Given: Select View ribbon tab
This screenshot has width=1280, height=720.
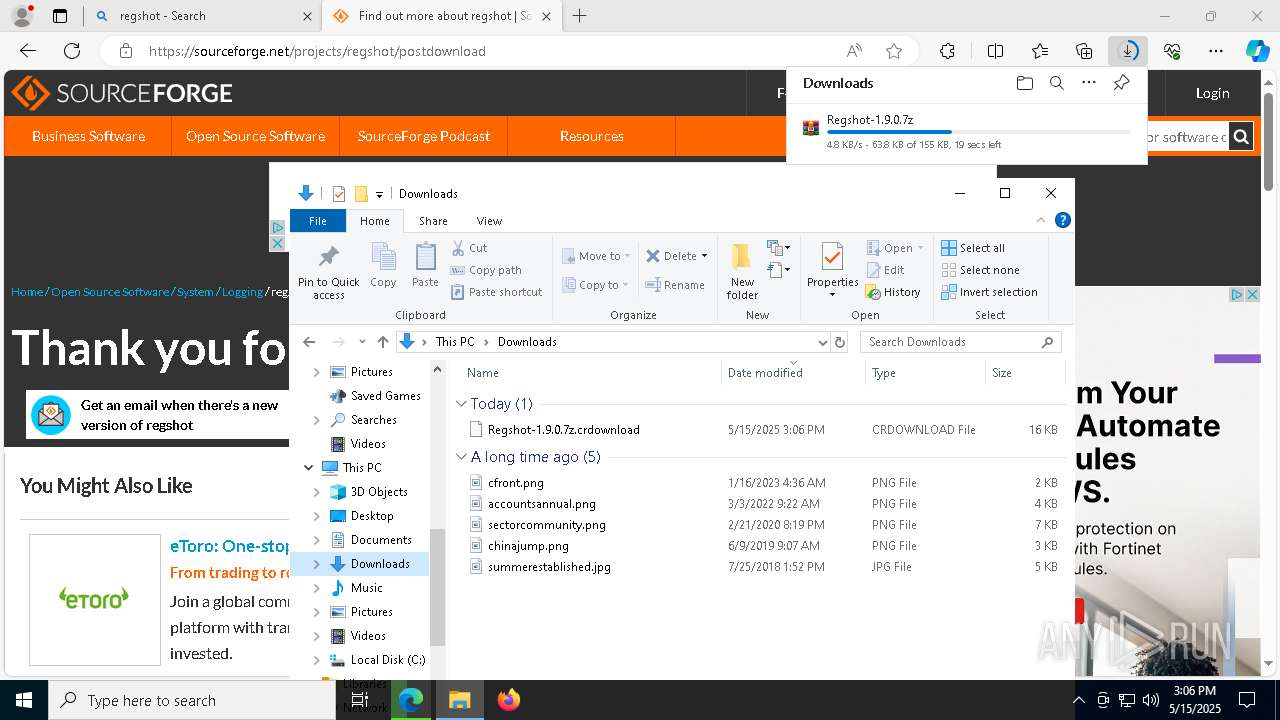Looking at the screenshot, I should [489, 221].
